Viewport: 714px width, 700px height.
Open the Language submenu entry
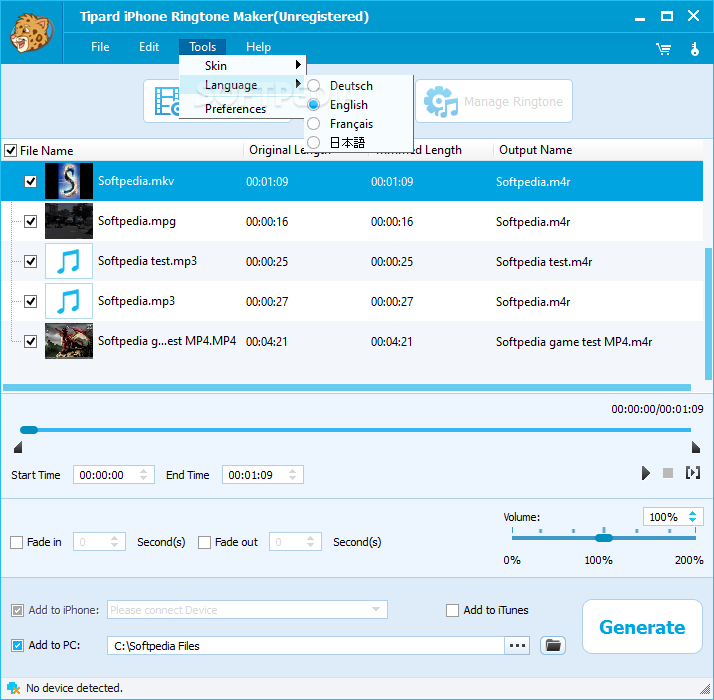(x=242, y=85)
